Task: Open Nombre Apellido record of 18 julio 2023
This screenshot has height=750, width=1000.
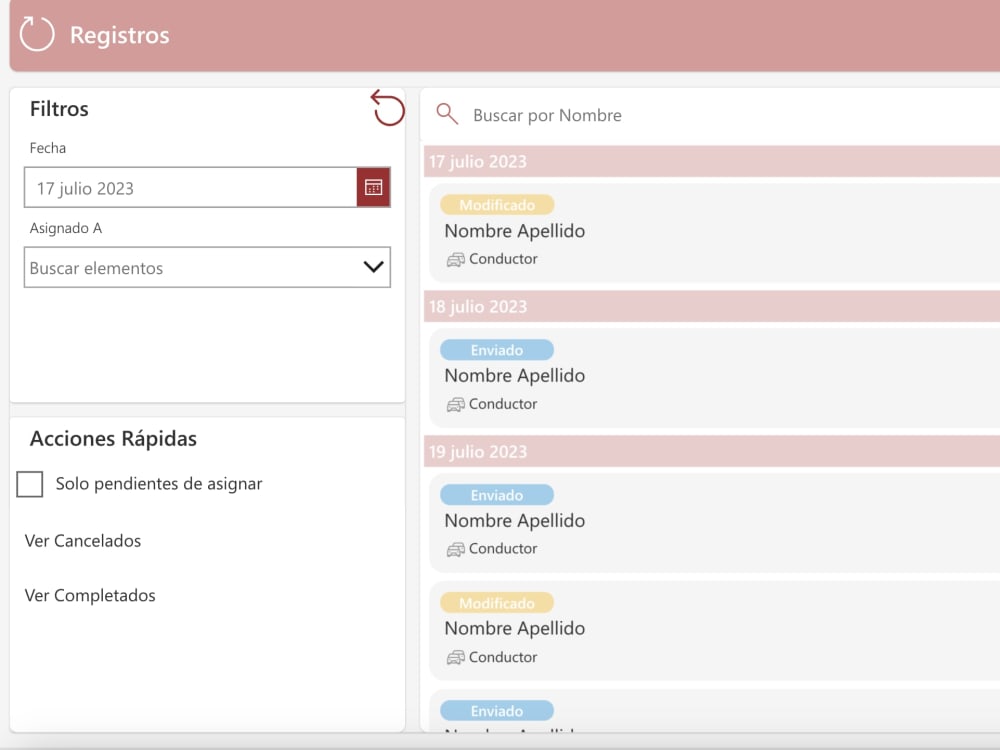Action: tap(515, 376)
